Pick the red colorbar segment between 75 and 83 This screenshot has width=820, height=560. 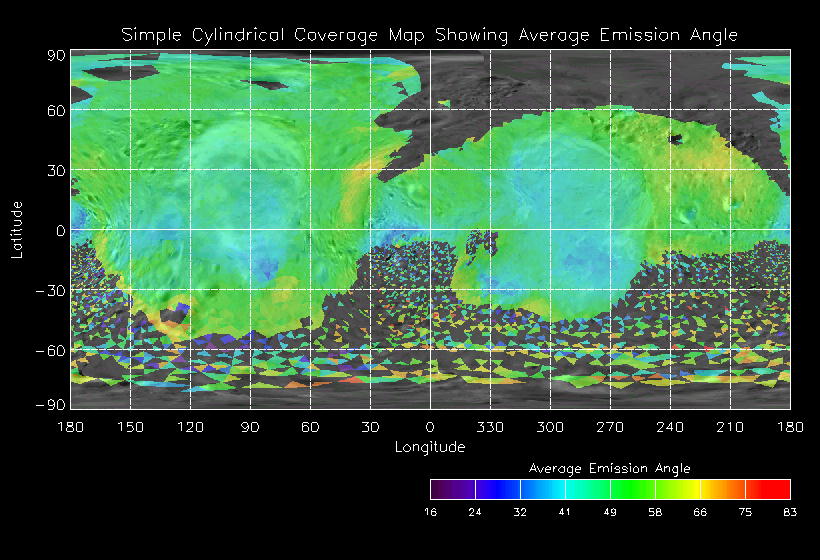click(768, 489)
